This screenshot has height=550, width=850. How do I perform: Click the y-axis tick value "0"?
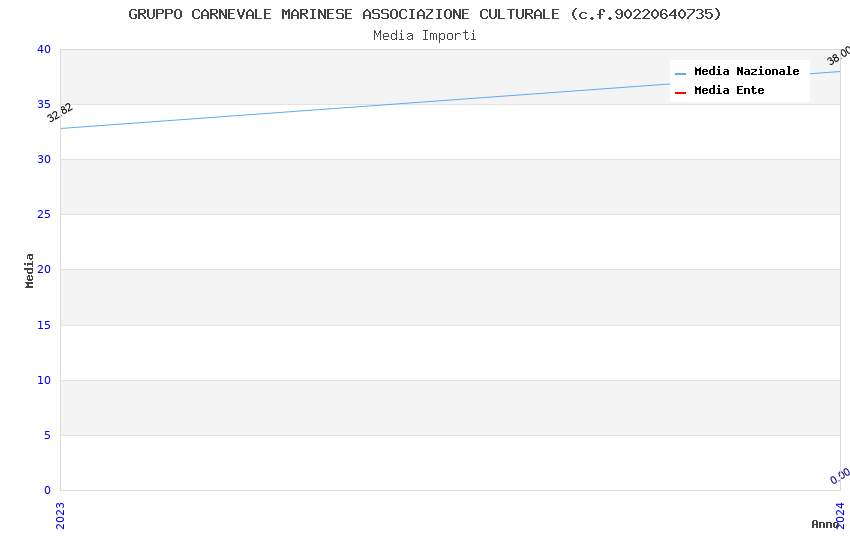[48, 490]
